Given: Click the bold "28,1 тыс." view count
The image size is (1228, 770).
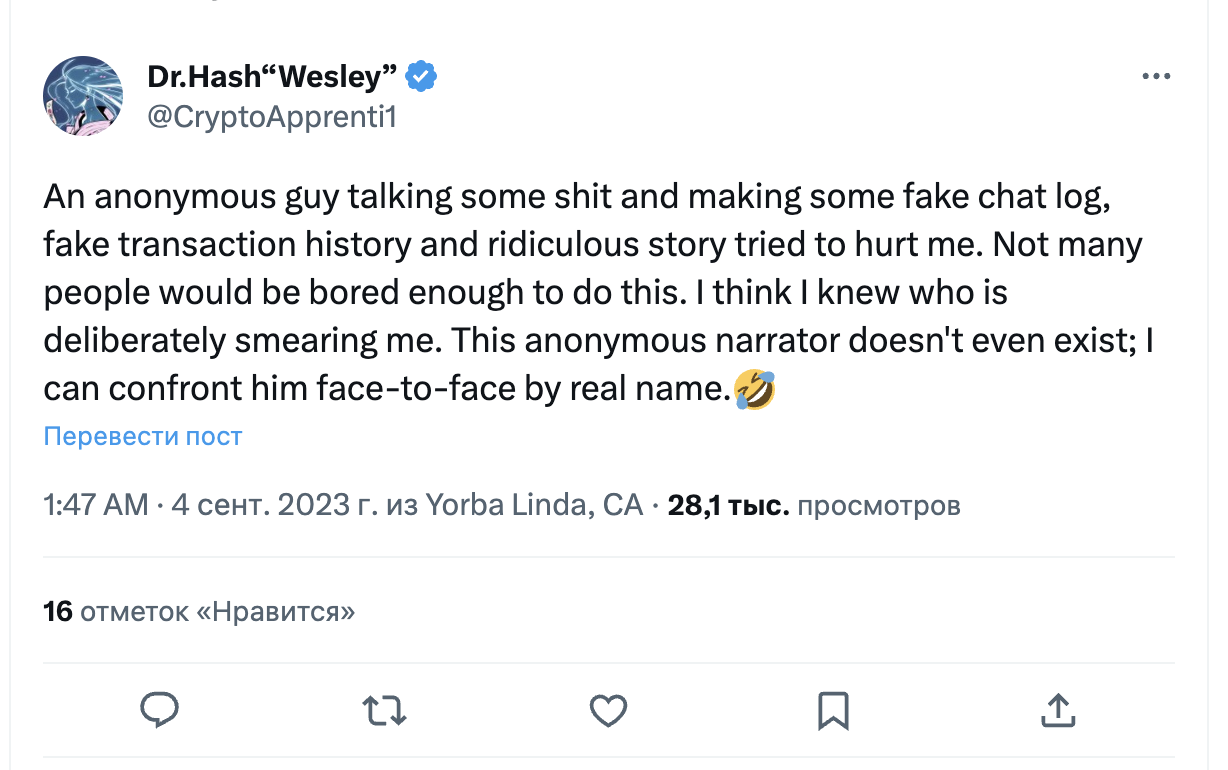Looking at the screenshot, I should (728, 505).
